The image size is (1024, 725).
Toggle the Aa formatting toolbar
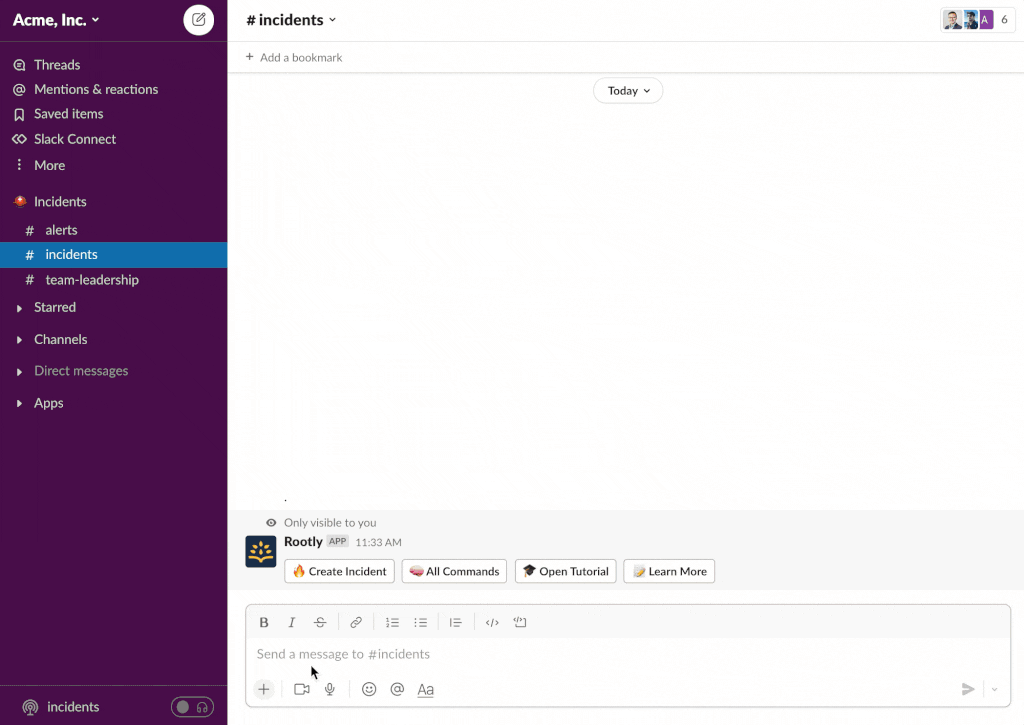[426, 690]
